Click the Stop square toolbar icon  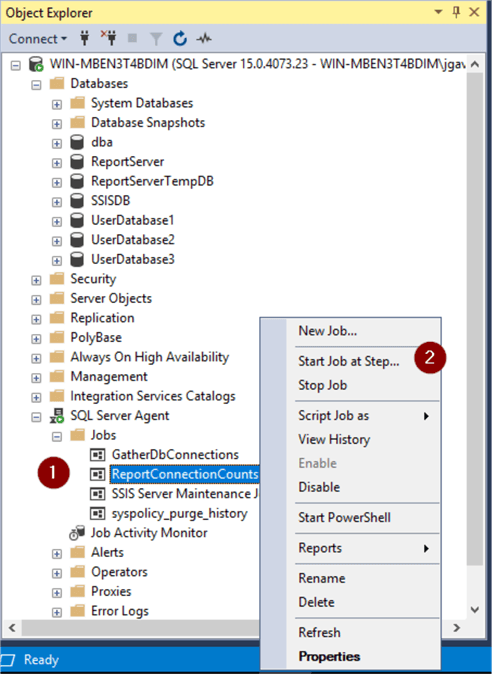132,39
